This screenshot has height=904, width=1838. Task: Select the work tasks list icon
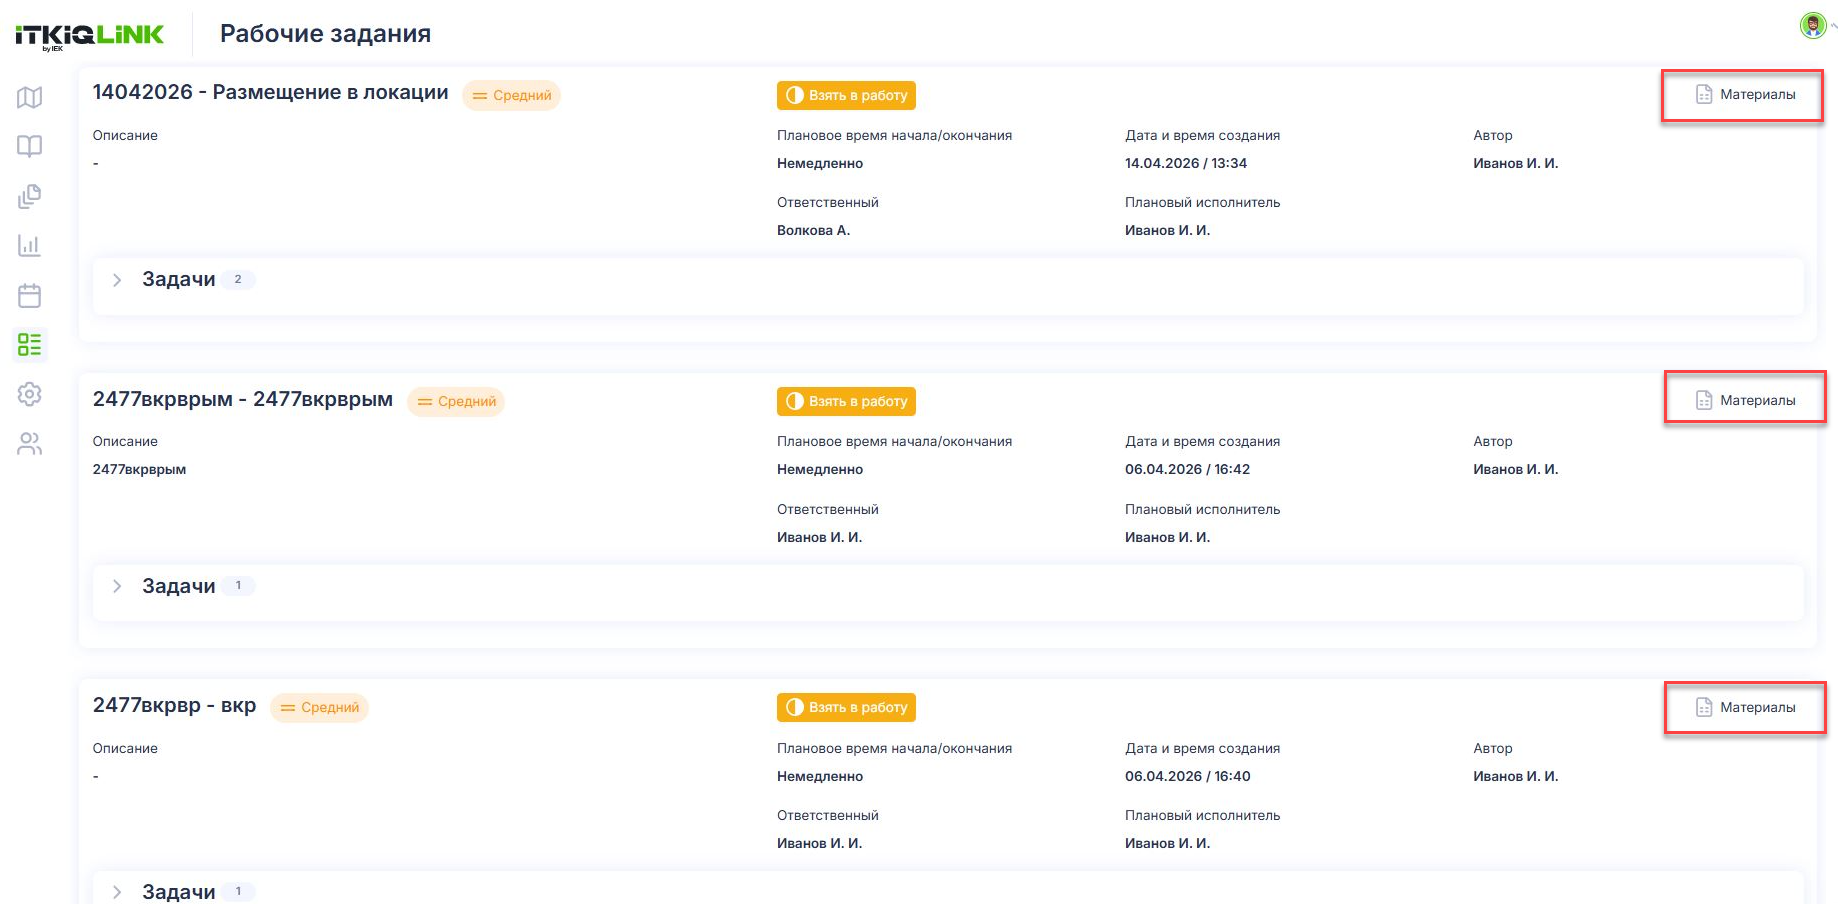(x=30, y=345)
